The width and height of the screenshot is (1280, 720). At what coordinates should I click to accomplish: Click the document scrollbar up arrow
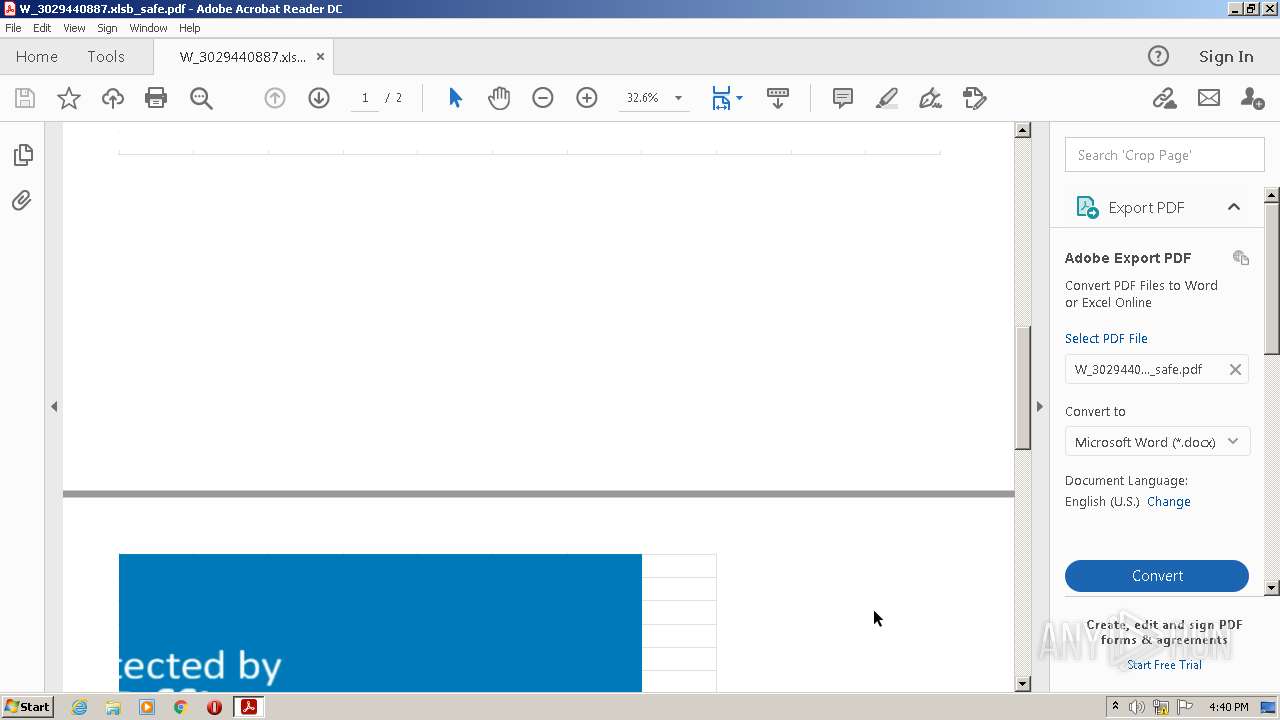(1022, 130)
